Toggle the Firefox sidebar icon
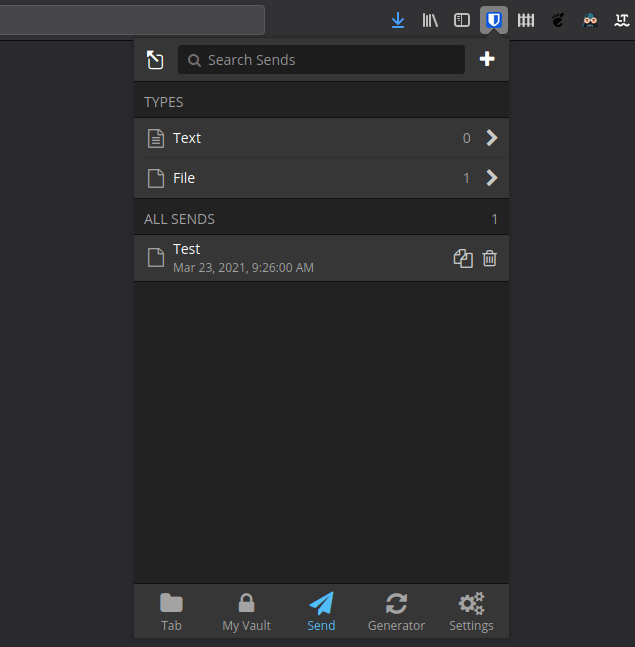 point(462,20)
